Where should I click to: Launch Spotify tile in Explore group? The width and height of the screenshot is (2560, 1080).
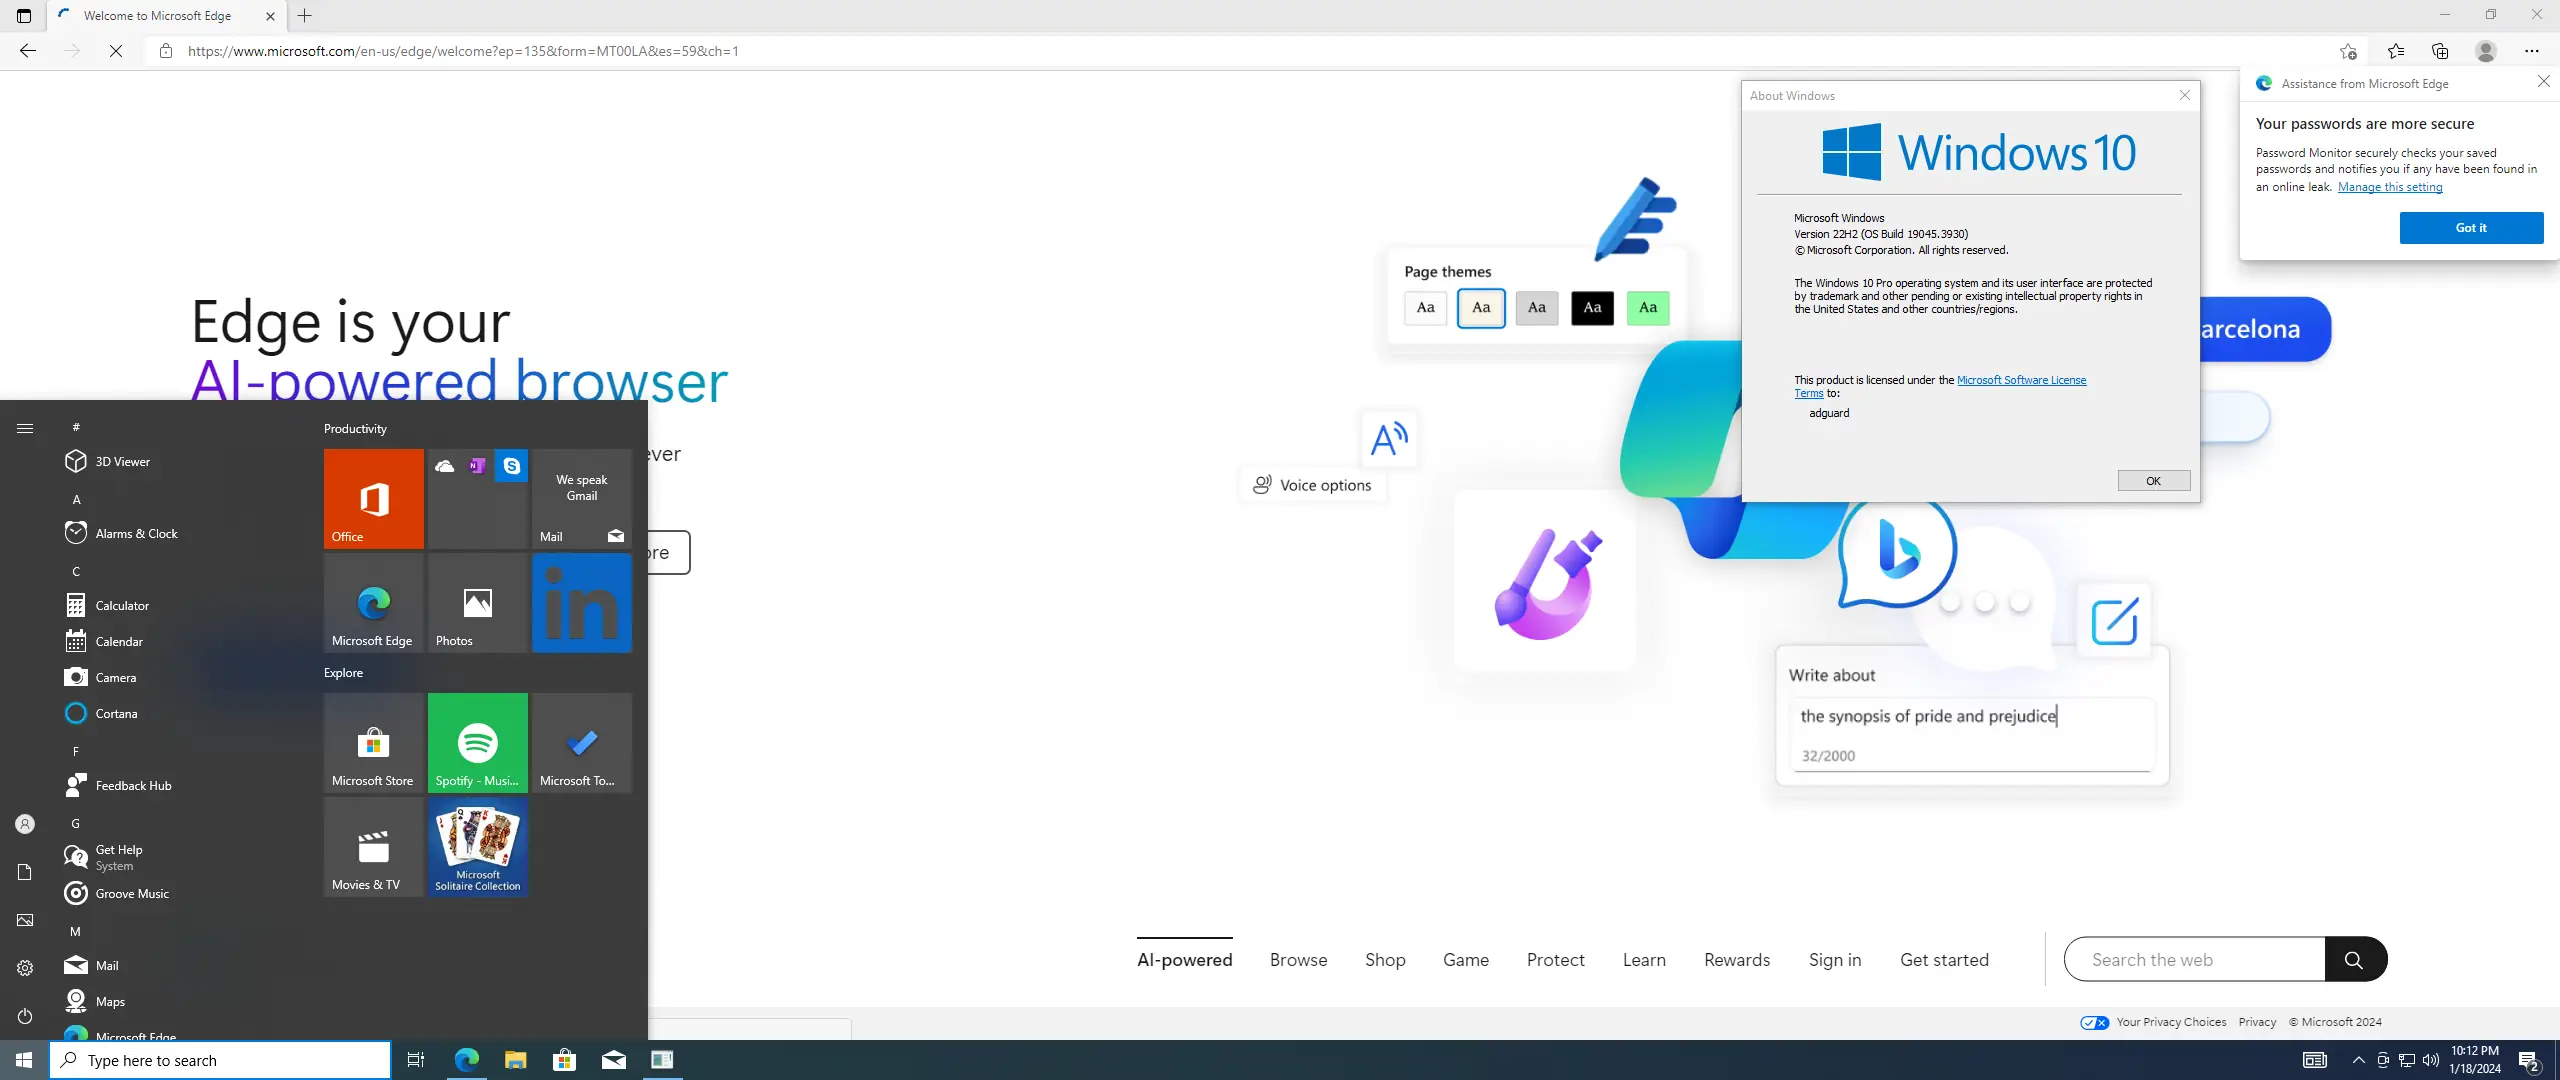point(477,742)
